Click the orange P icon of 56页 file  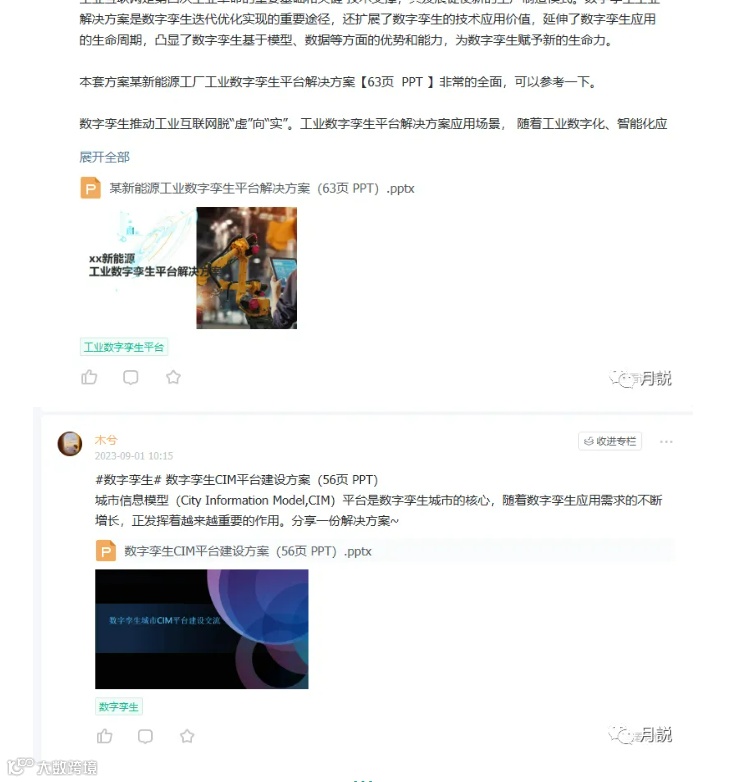pyautogui.click(x=106, y=551)
